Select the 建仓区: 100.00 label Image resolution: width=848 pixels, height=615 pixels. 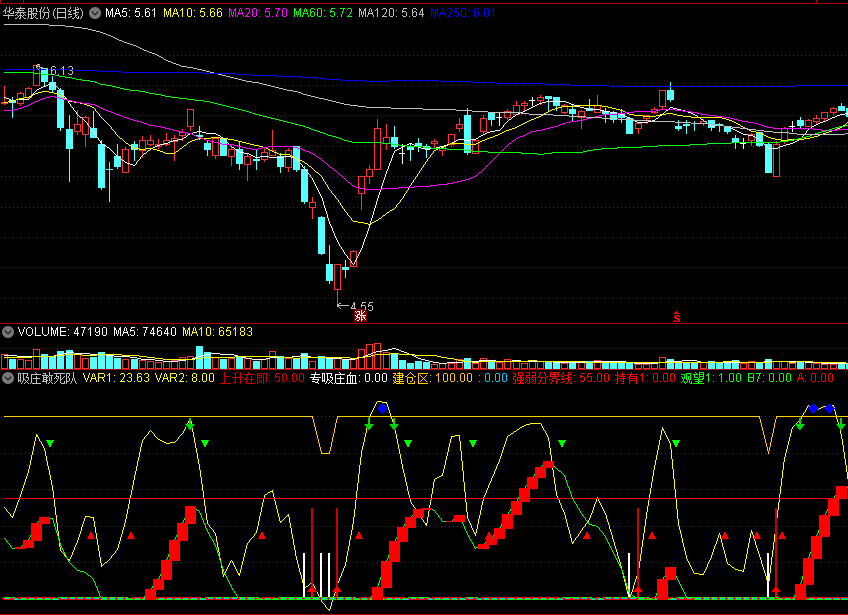433,378
